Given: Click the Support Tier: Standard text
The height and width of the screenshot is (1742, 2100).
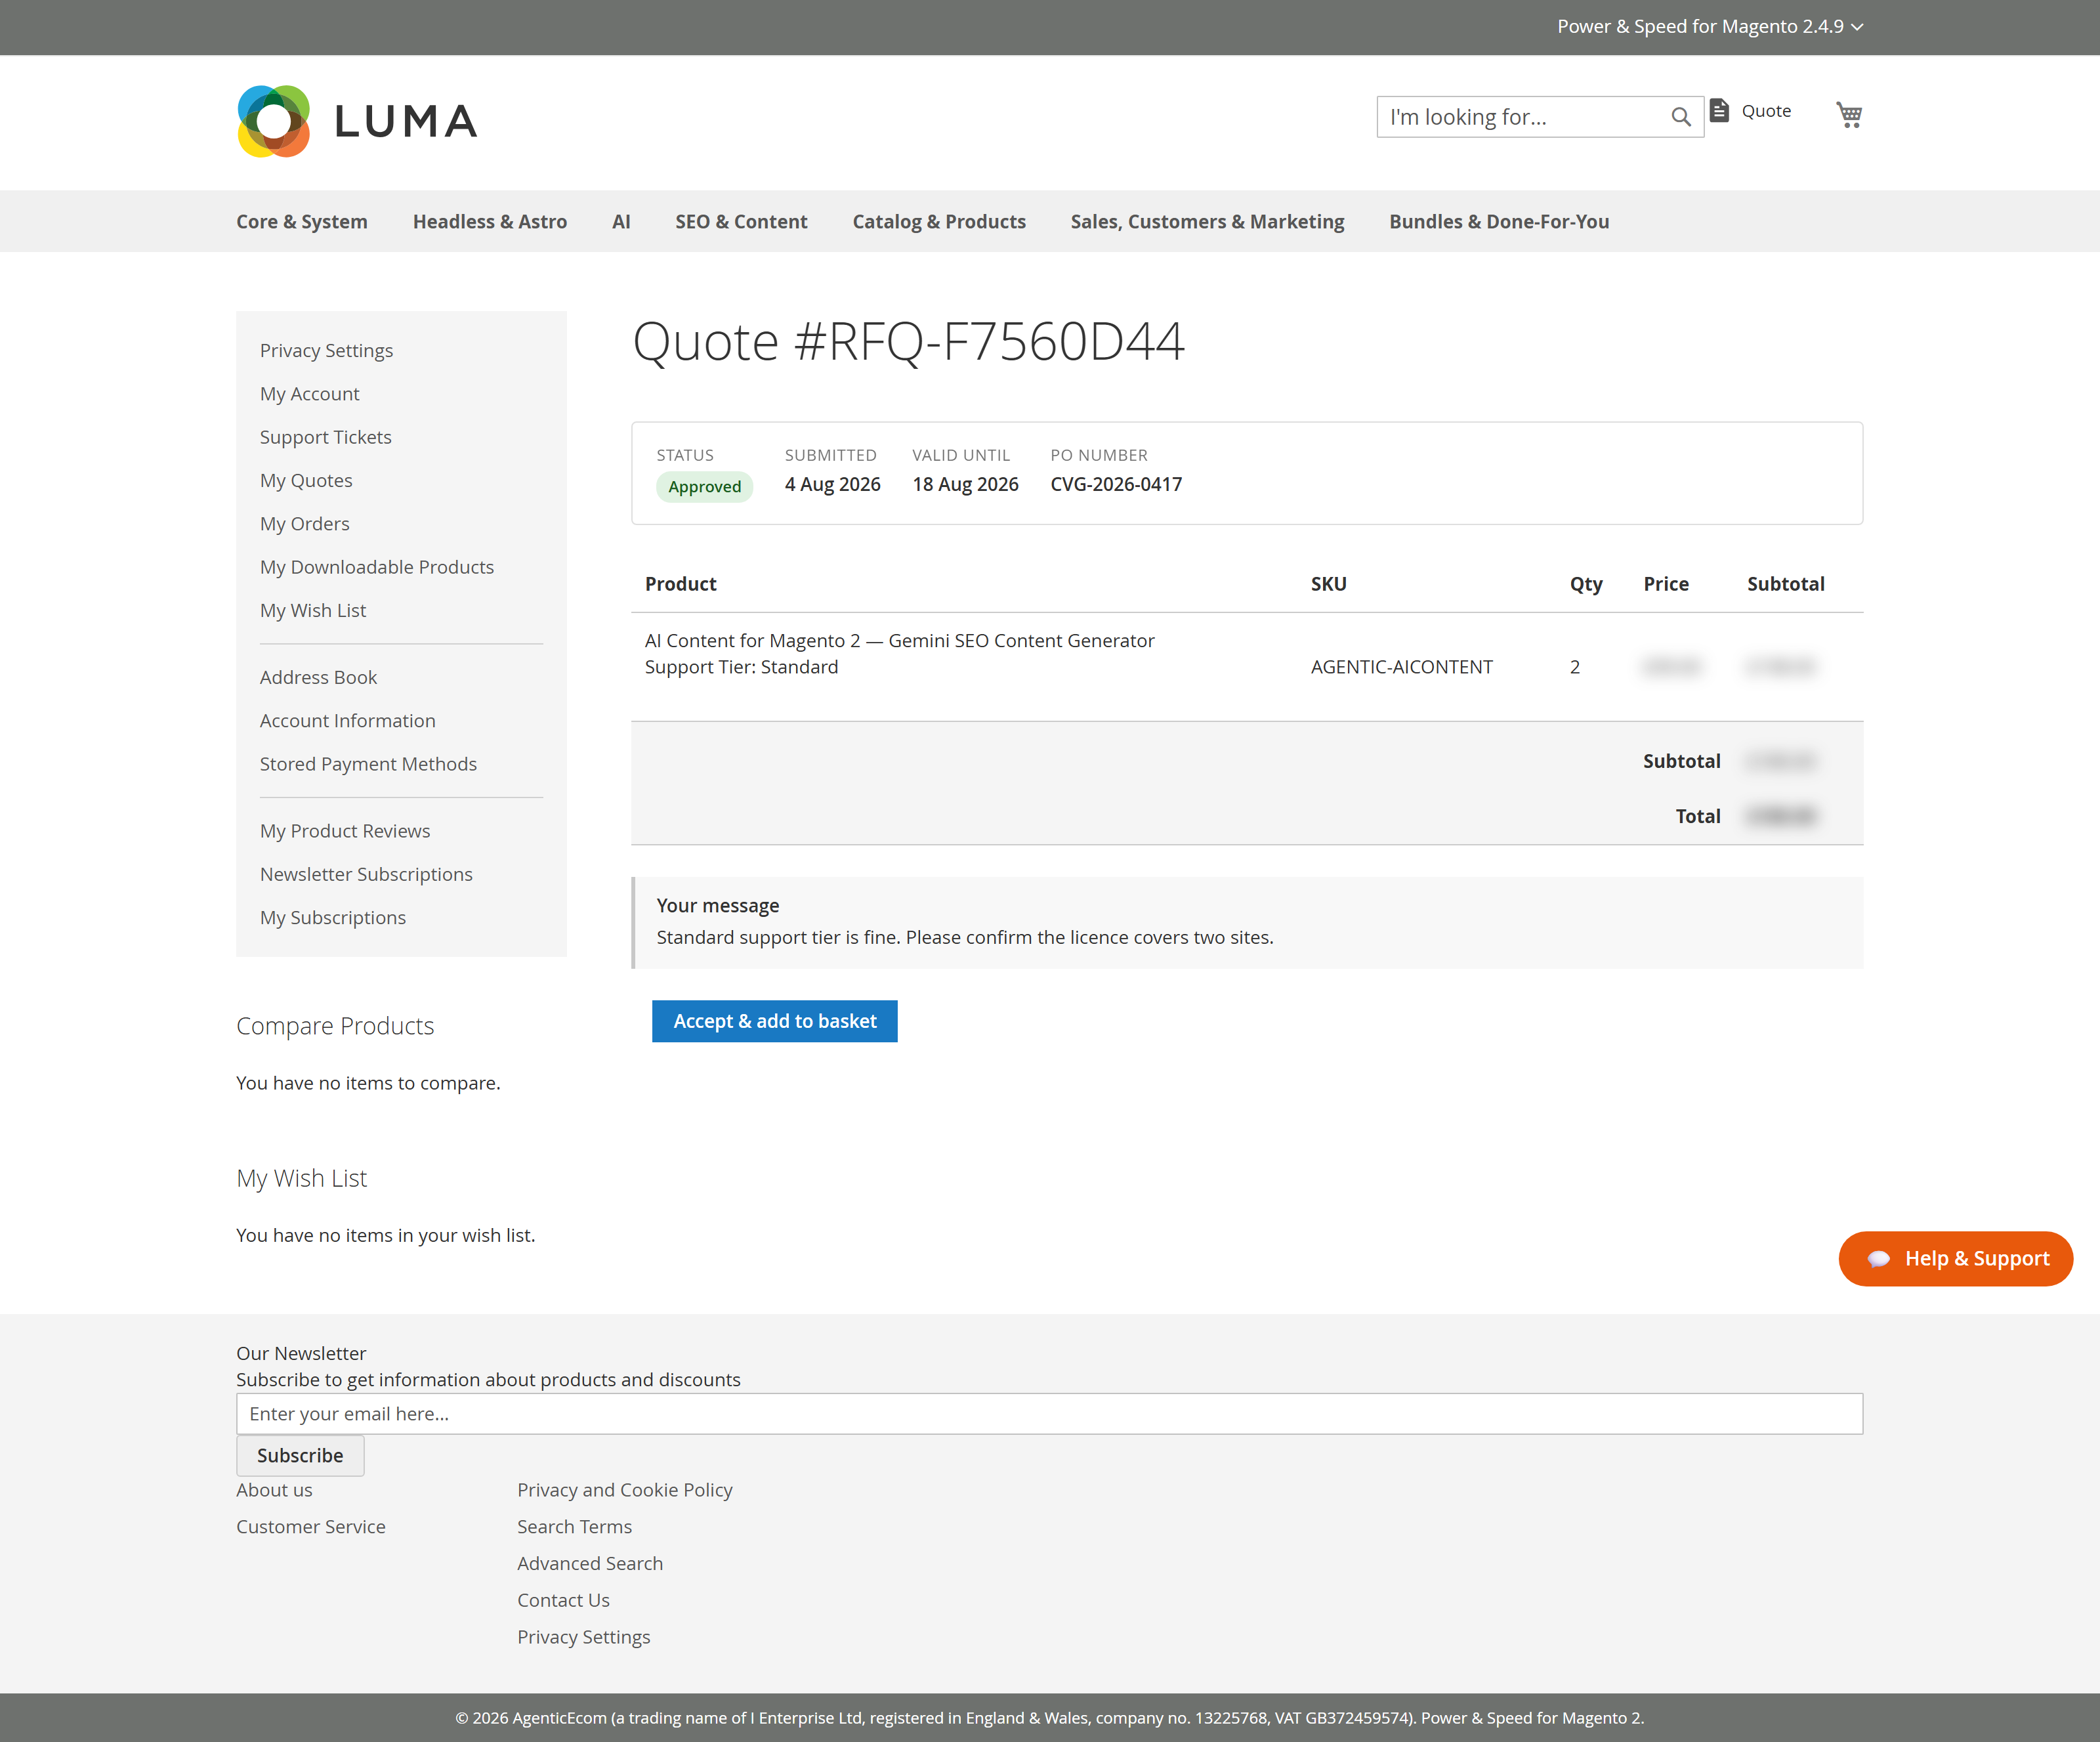Looking at the screenshot, I should coord(742,667).
